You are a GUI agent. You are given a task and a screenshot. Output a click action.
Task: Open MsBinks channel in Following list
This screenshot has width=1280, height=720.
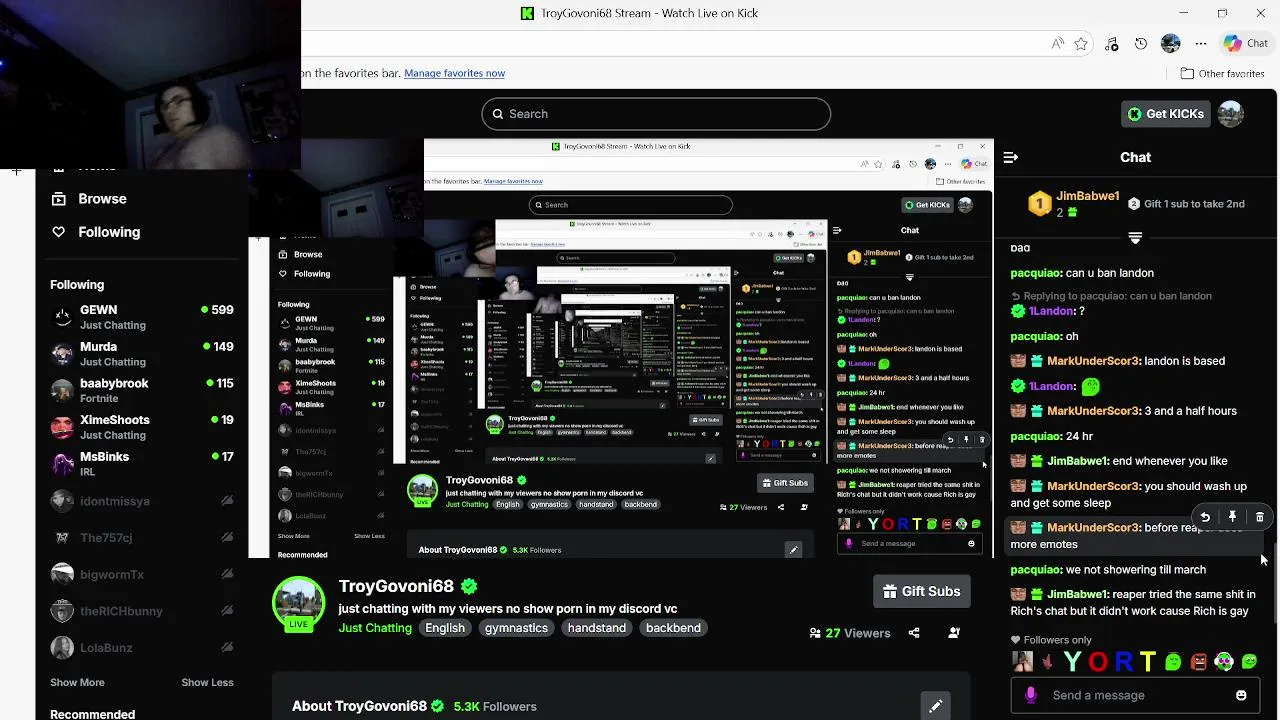[141, 464]
